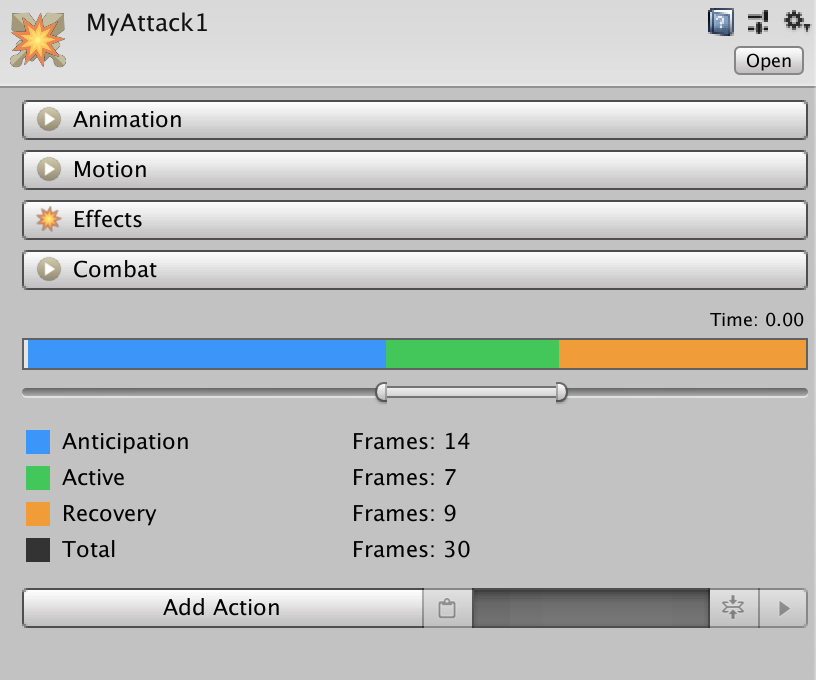Viewport: 816px width, 680px height.
Task: Expand the Combat section
Action: click(415, 270)
